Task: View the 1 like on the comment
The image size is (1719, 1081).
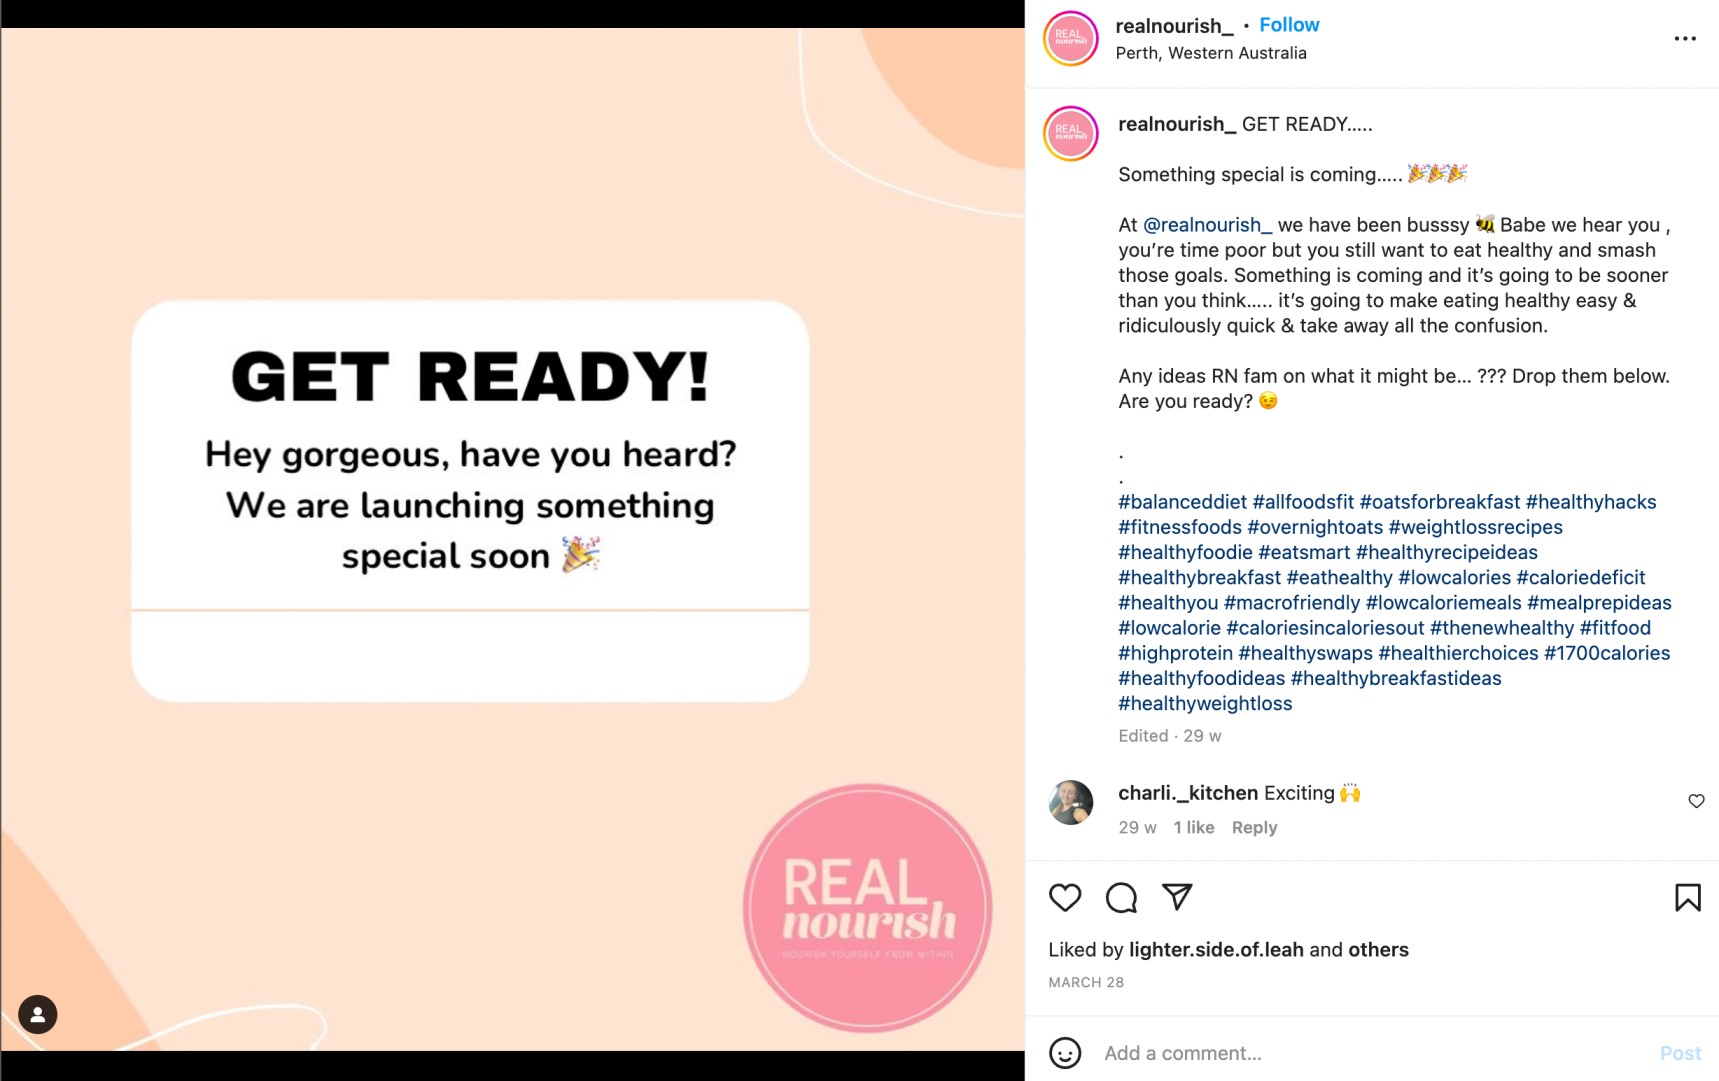Action: (x=1193, y=827)
